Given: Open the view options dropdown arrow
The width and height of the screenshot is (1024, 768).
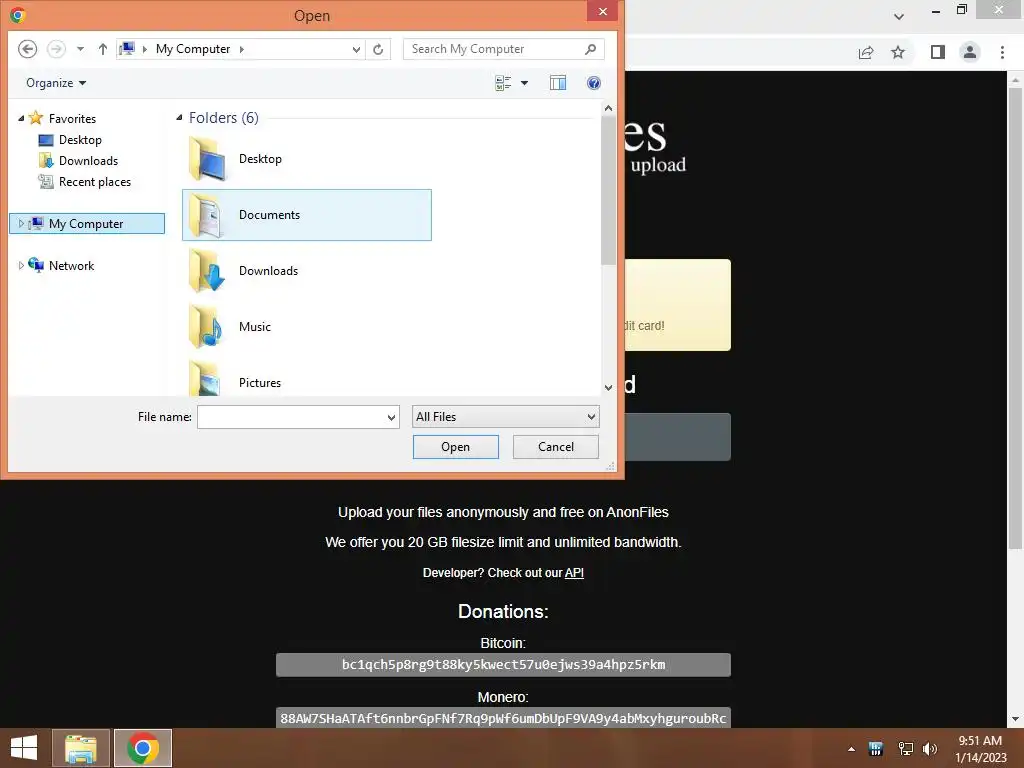Looking at the screenshot, I should [x=524, y=83].
